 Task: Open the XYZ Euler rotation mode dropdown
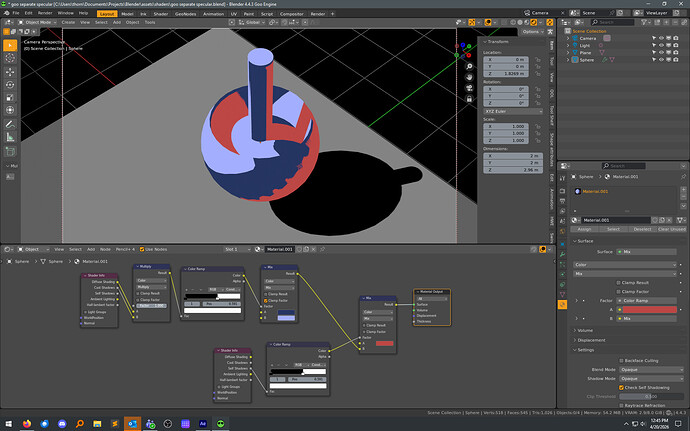tap(513, 111)
